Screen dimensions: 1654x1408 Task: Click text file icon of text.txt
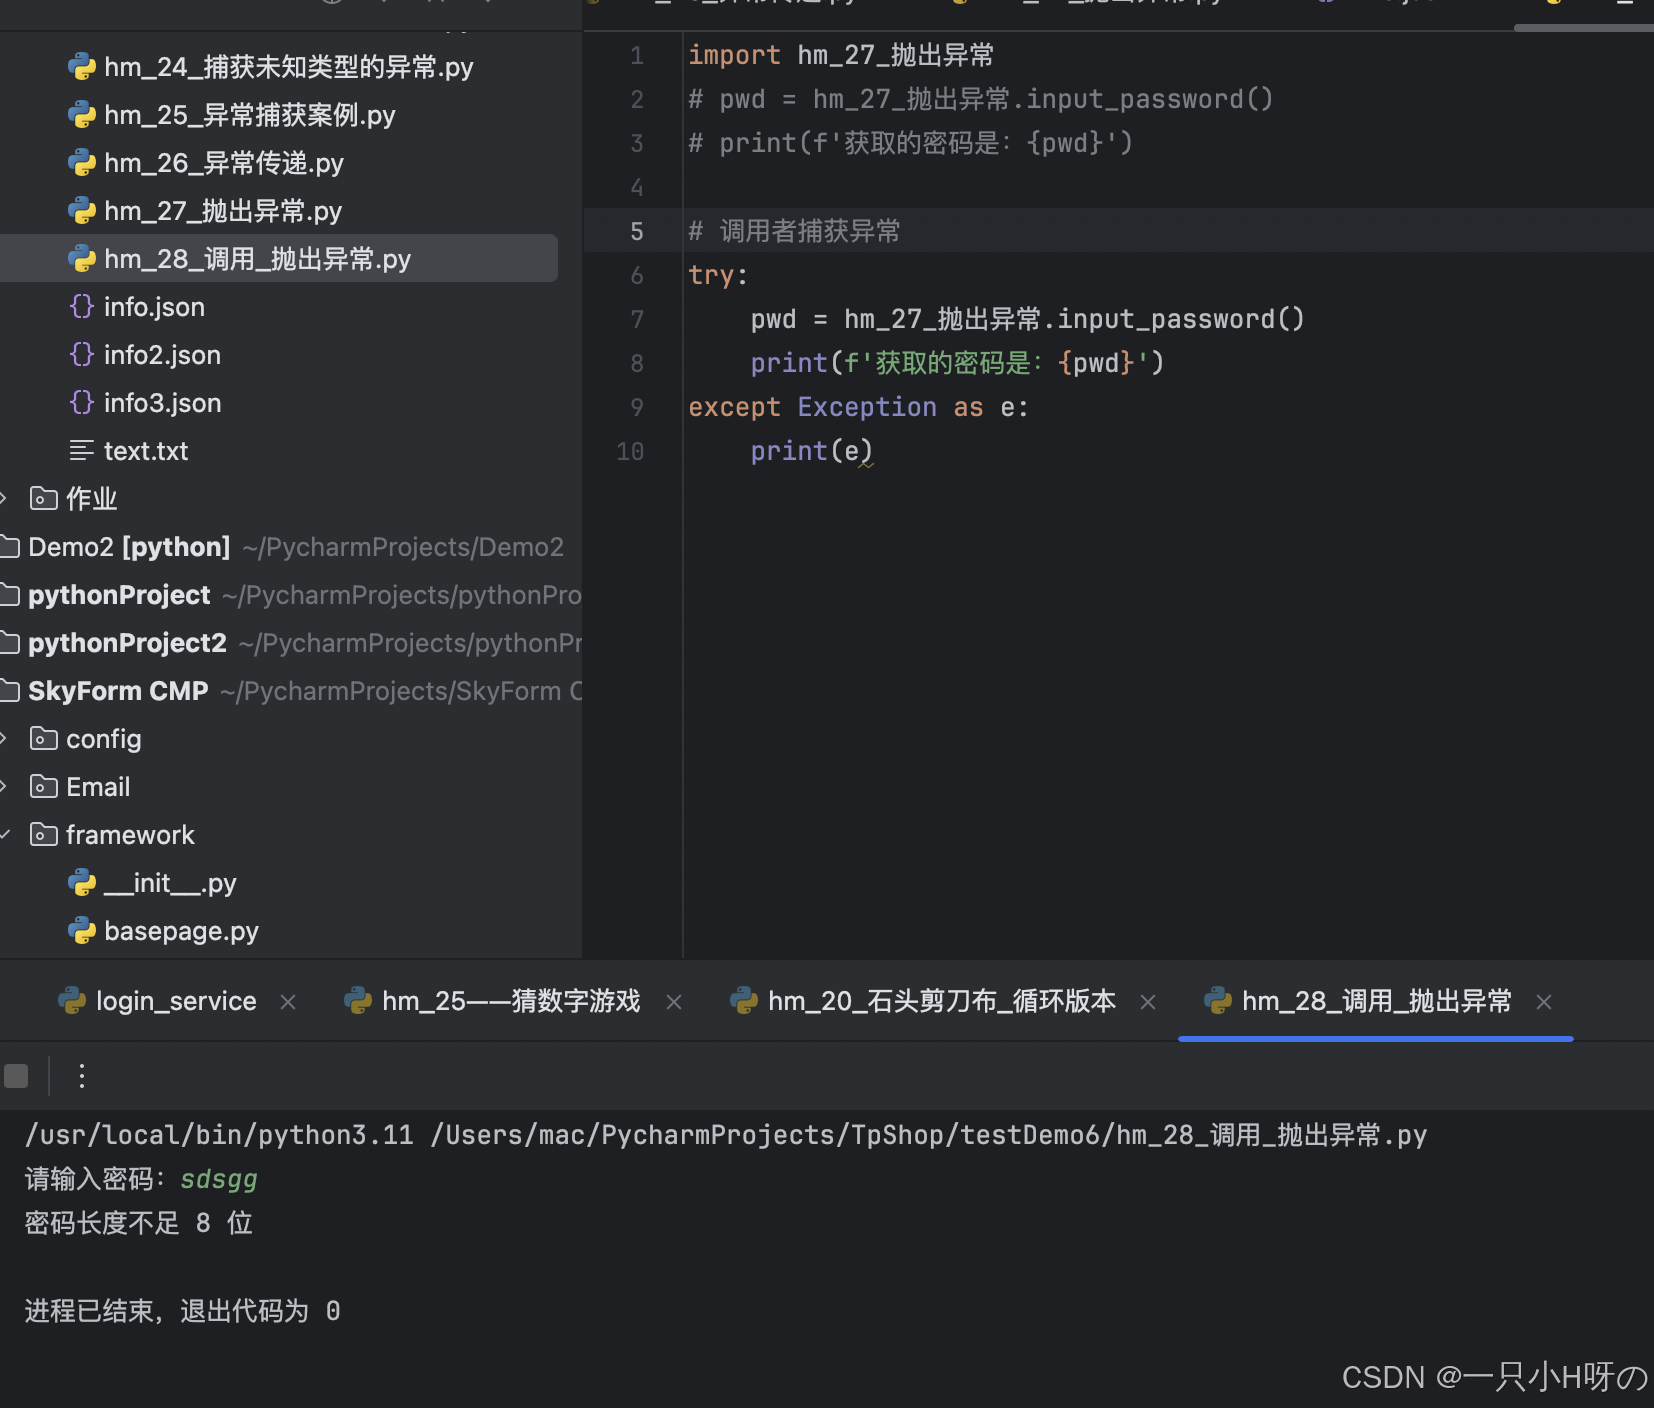[82, 451]
